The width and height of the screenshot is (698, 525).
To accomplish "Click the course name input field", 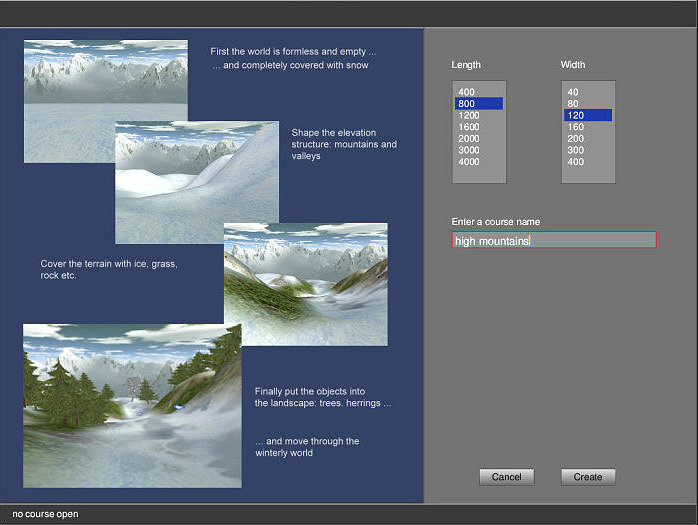I will [554, 240].
